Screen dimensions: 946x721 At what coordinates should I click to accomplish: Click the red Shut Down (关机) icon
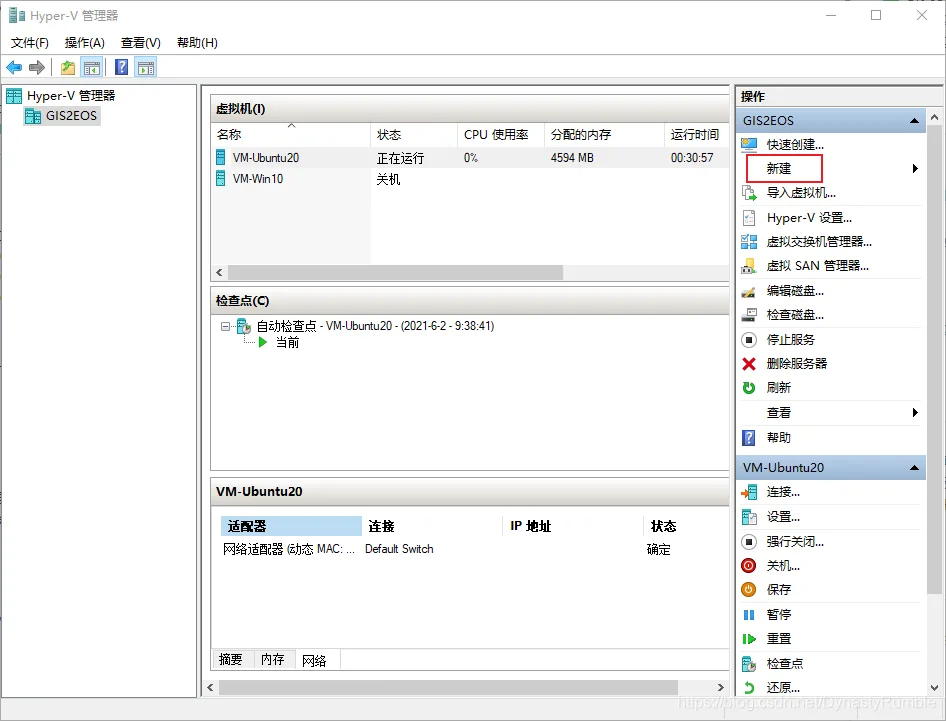tap(749, 566)
